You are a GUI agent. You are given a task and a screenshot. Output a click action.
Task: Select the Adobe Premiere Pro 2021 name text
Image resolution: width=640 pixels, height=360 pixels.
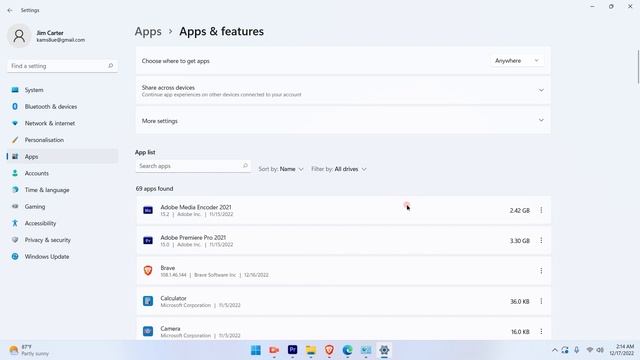193,237
